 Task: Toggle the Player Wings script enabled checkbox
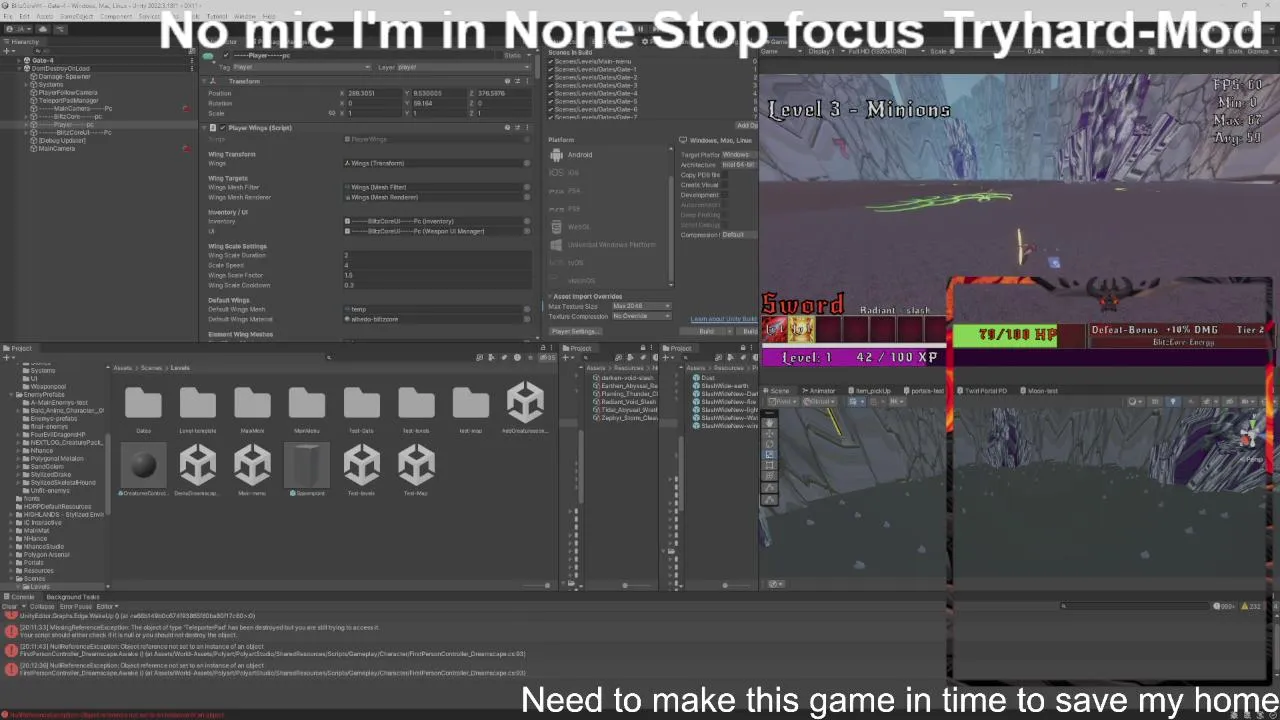[x=223, y=128]
